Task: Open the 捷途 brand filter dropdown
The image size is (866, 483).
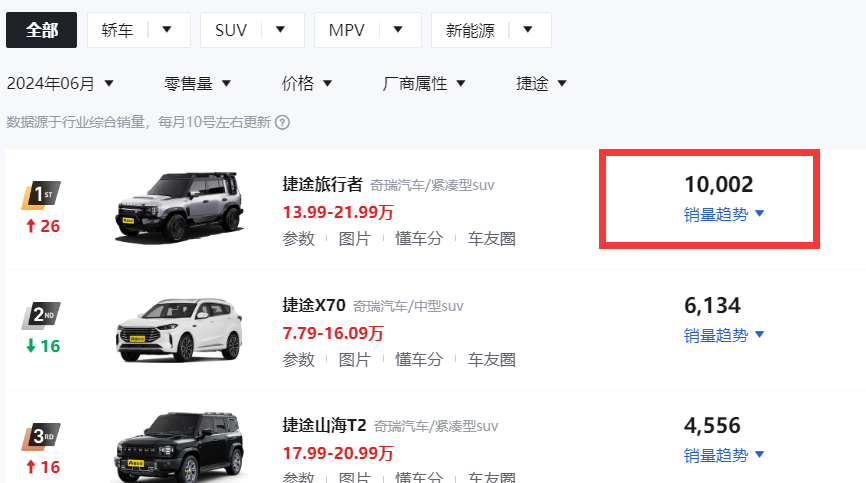Action: tap(541, 83)
